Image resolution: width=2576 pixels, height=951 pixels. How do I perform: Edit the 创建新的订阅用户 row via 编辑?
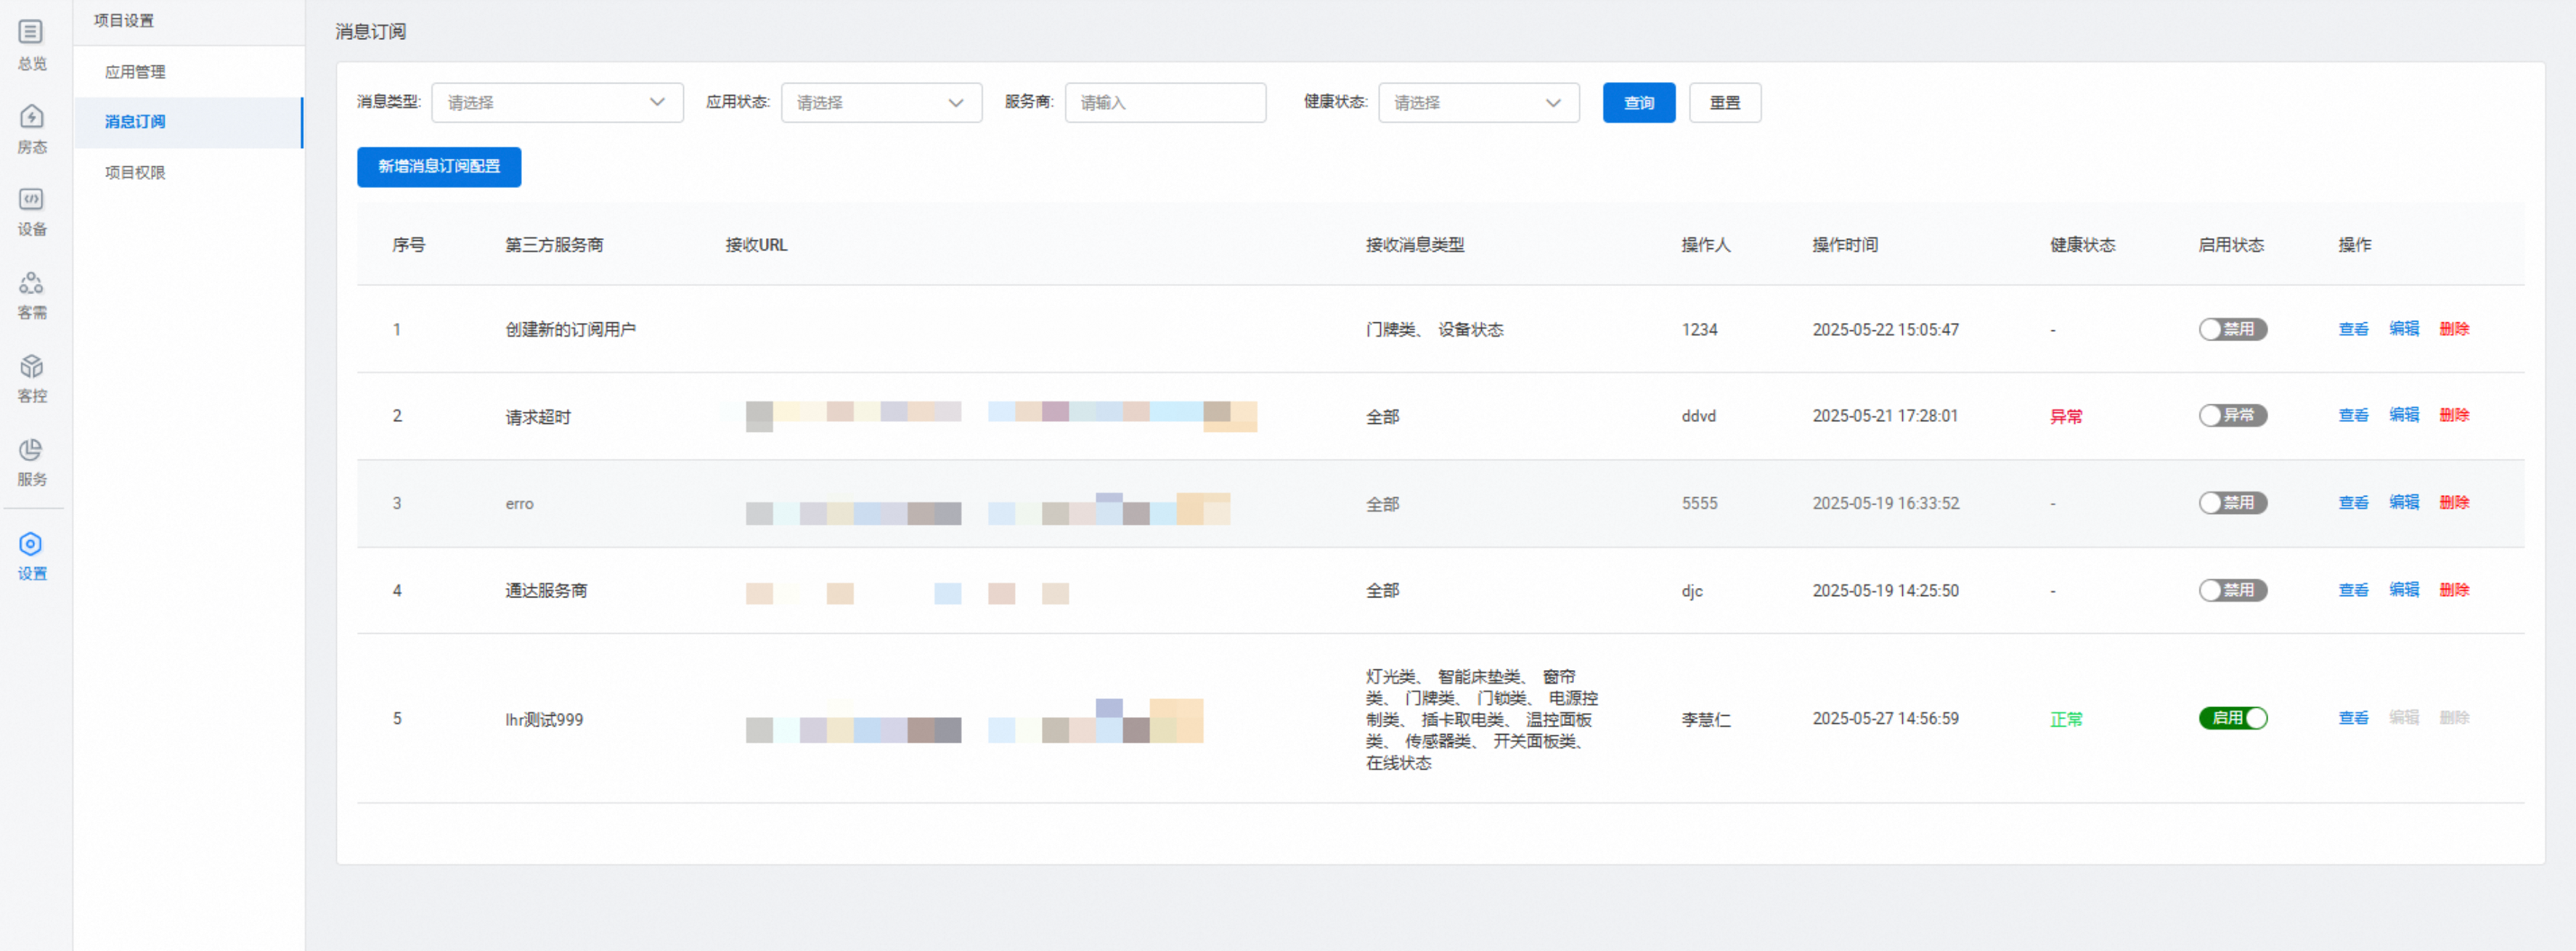2403,329
